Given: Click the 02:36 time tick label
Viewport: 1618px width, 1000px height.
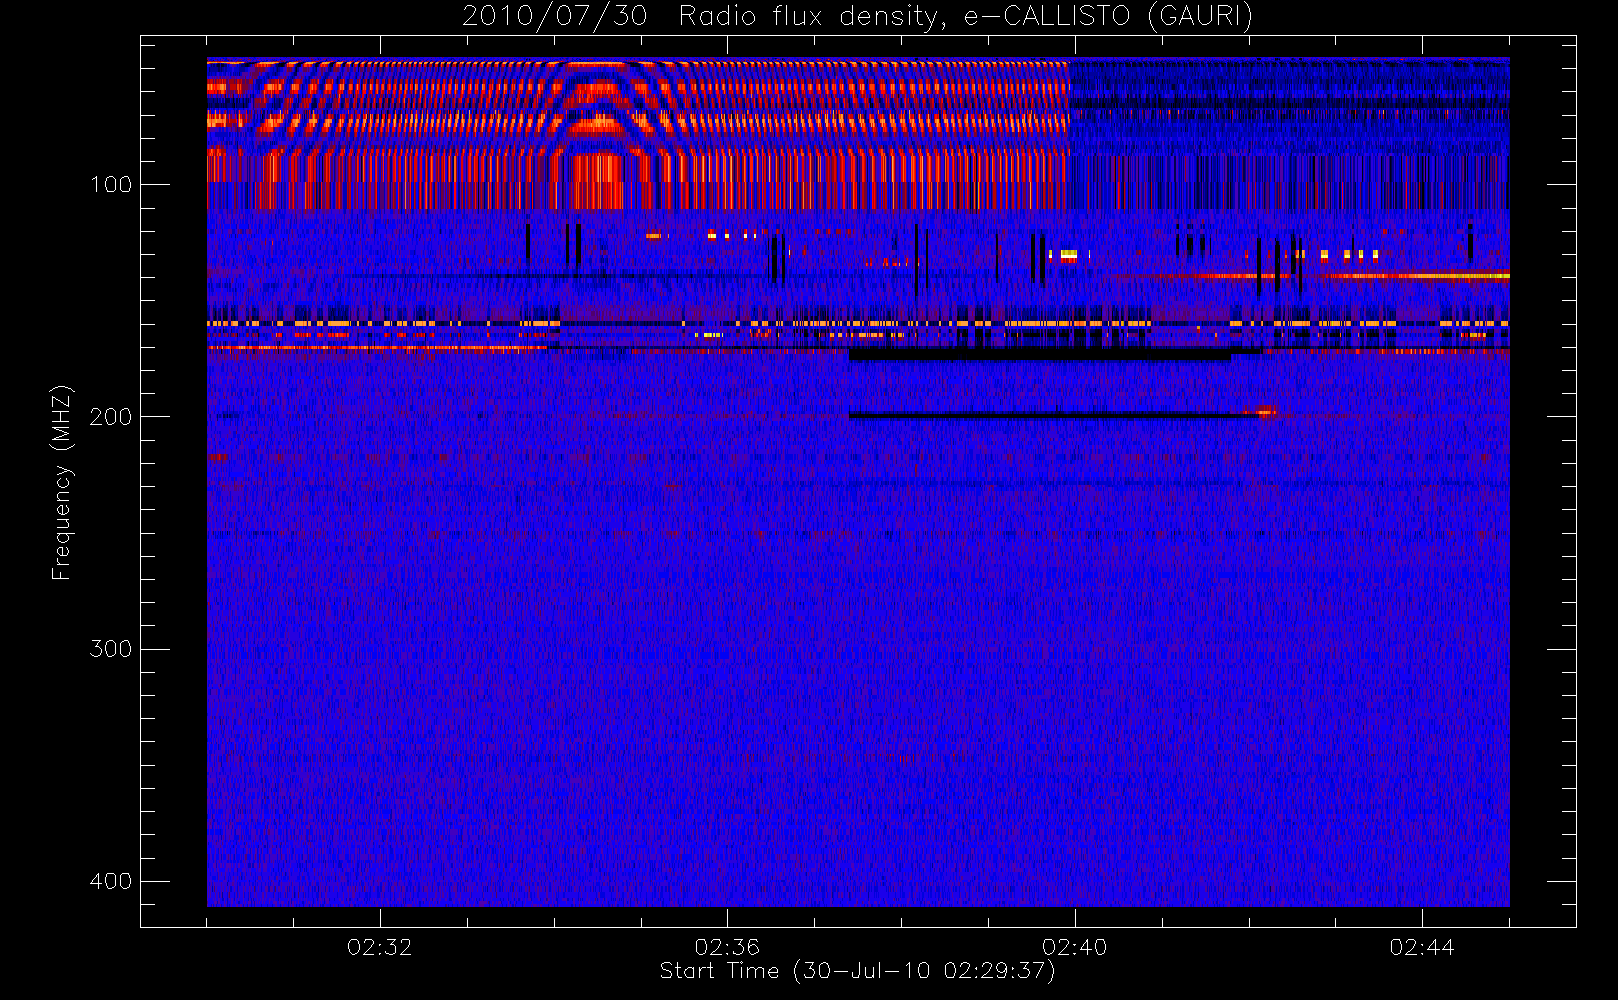Looking at the screenshot, I should click(727, 947).
